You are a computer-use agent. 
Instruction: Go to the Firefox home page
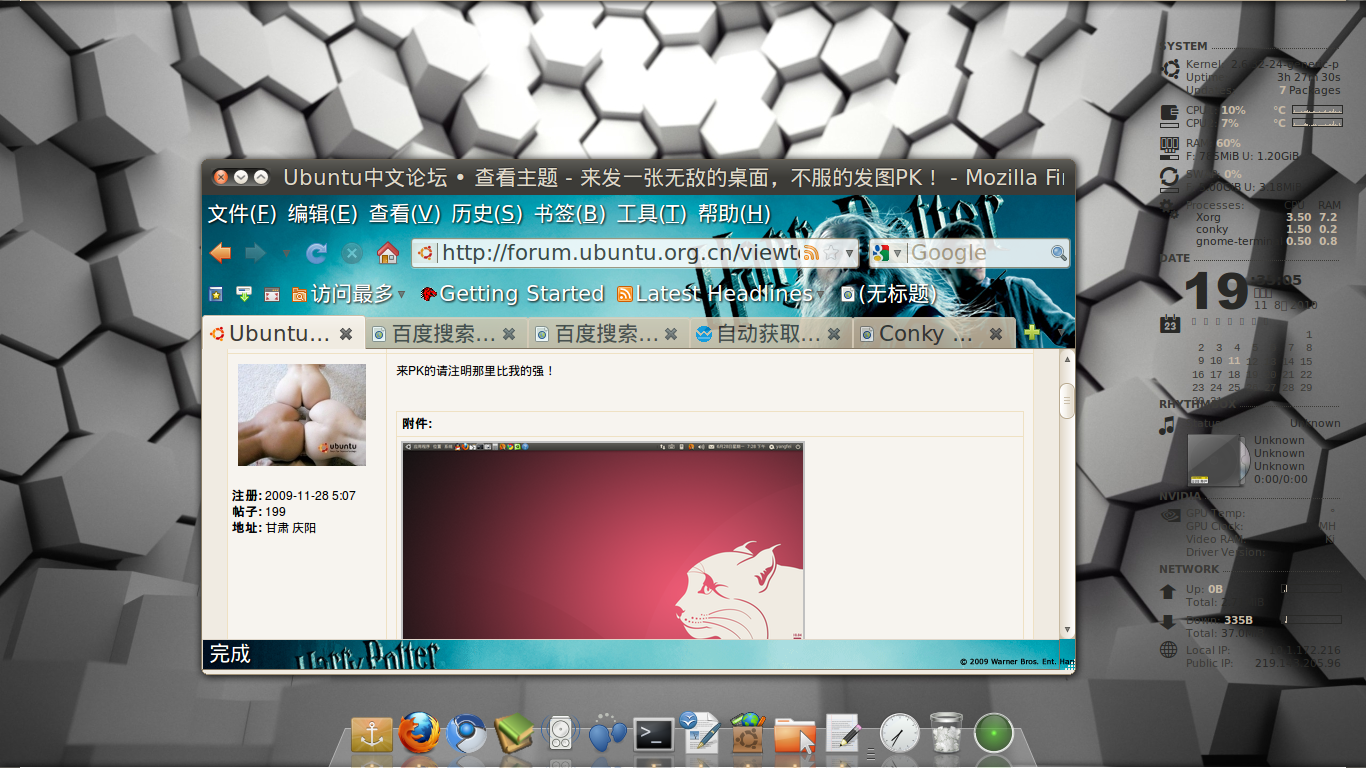pos(387,252)
